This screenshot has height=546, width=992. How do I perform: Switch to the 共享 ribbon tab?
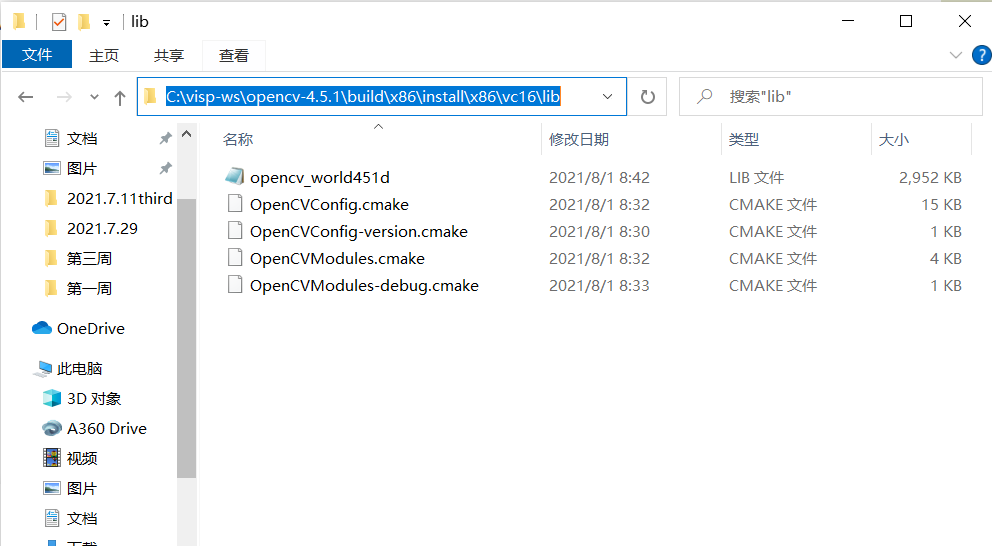click(x=169, y=56)
